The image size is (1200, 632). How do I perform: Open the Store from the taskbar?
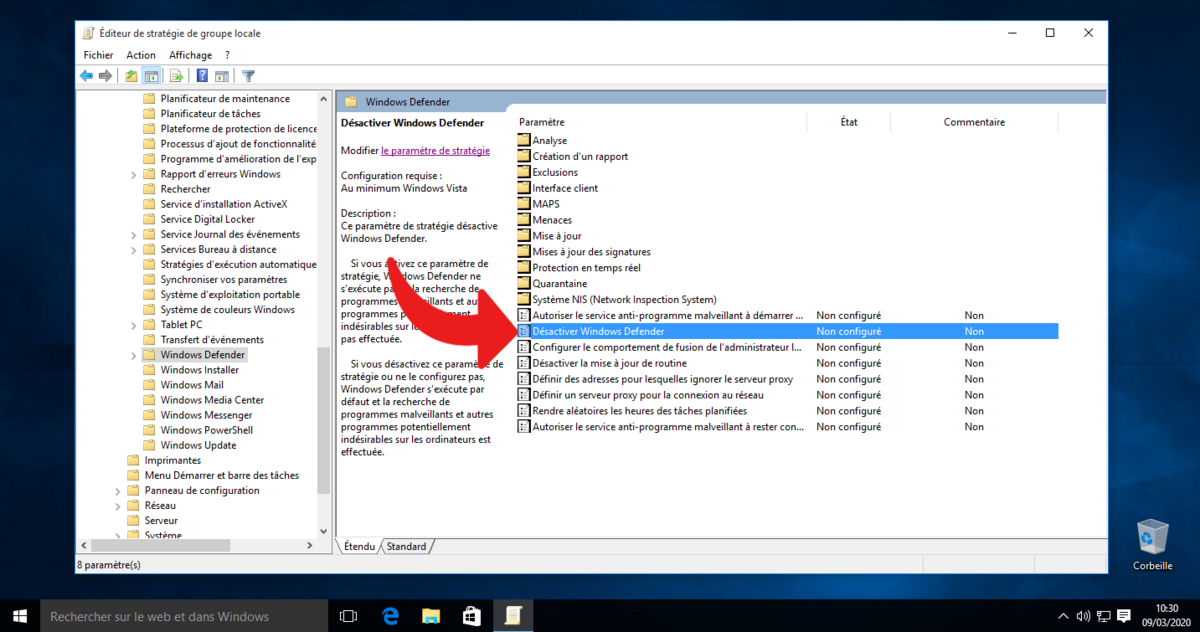[x=471, y=616]
